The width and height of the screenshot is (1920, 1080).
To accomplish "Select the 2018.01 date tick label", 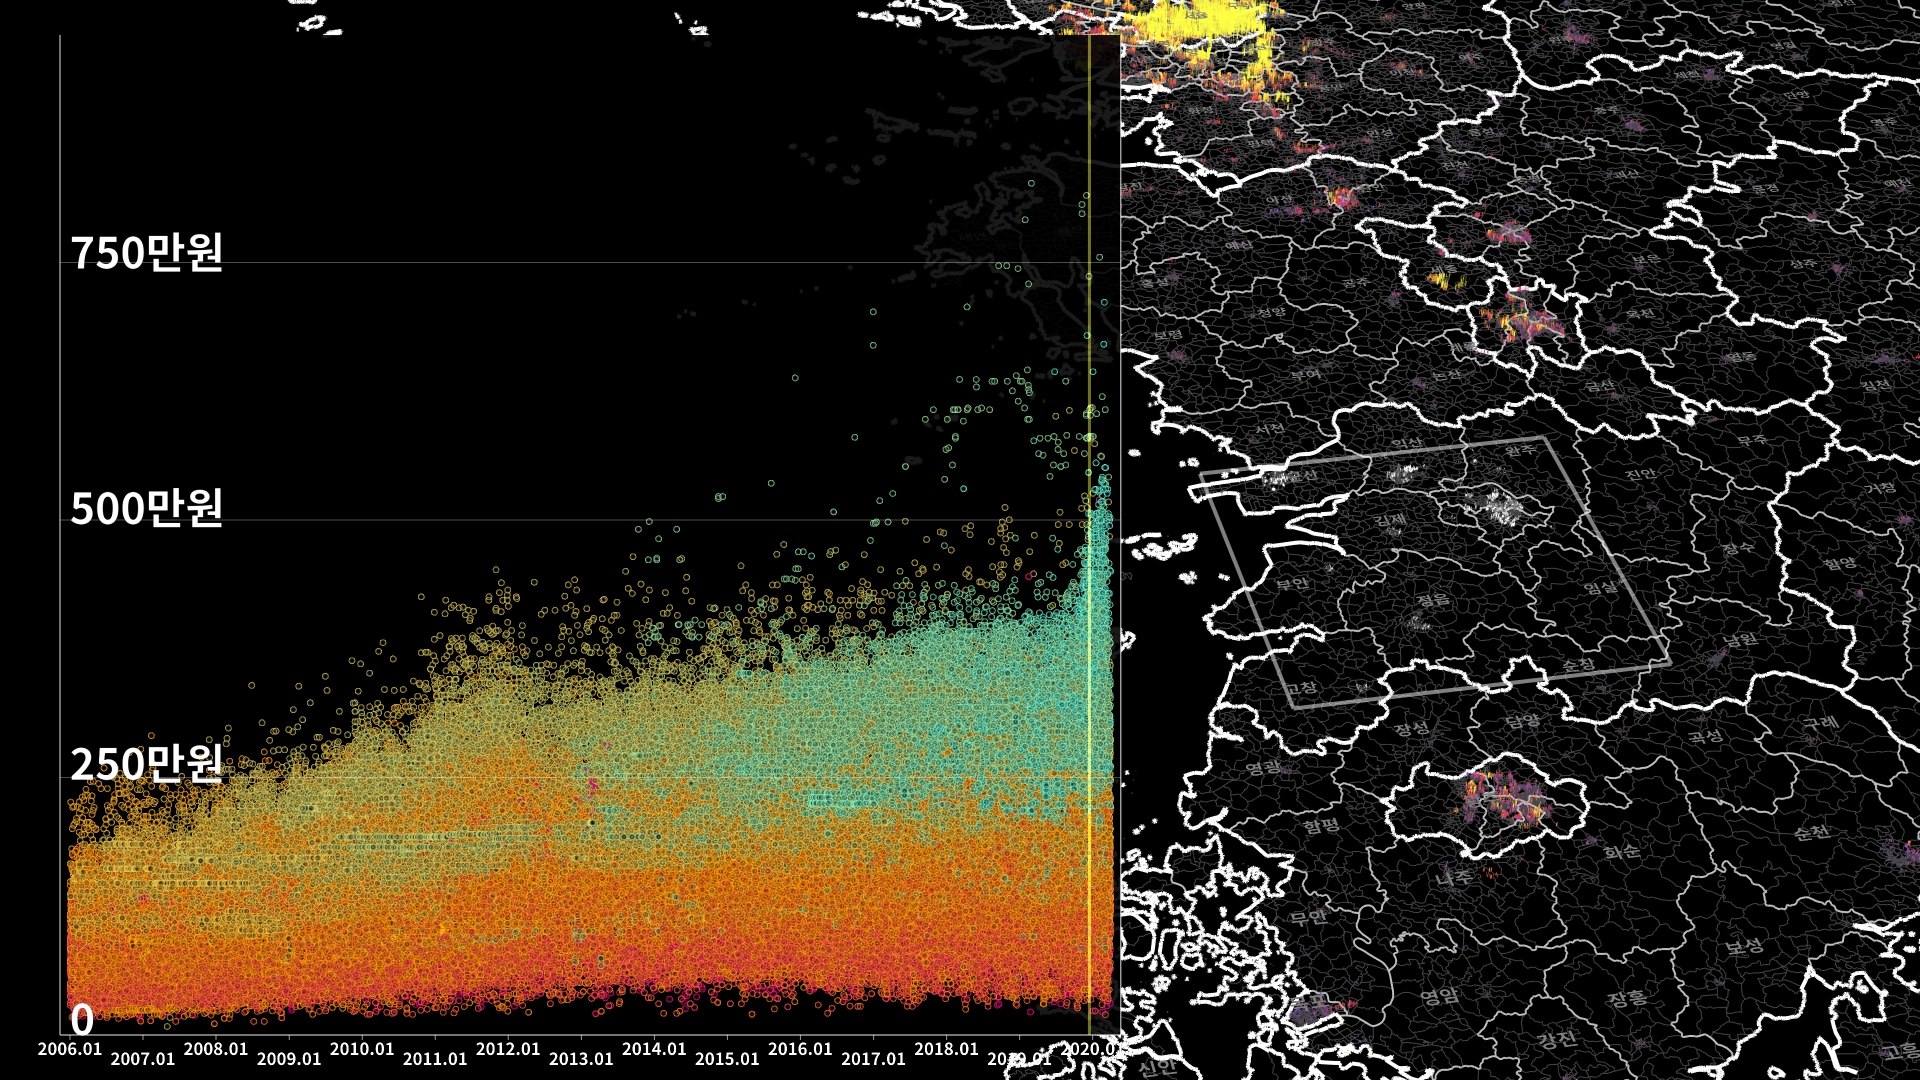I will [x=946, y=1049].
